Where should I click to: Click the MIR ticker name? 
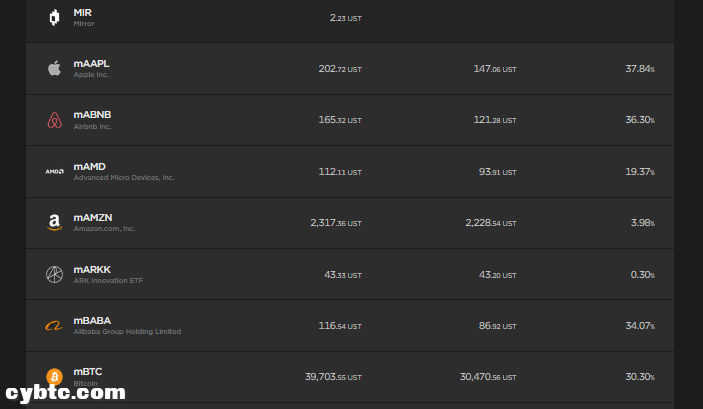(x=82, y=12)
